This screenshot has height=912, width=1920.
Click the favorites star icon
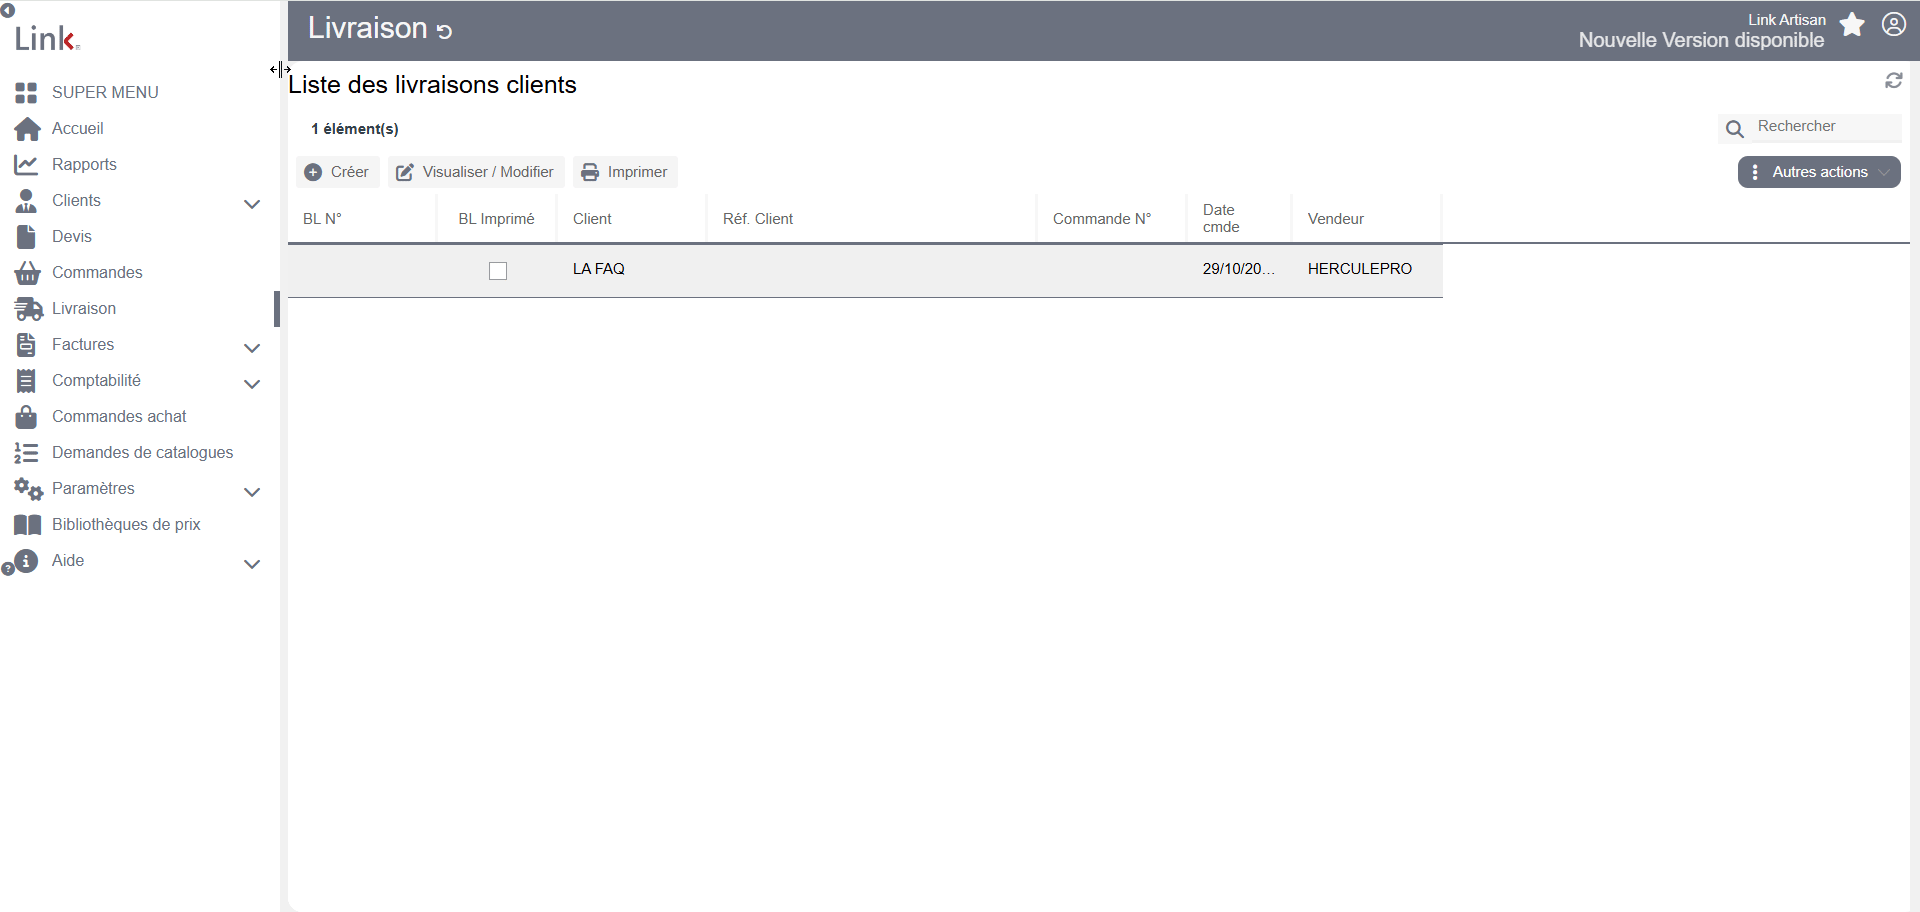(x=1852, y=25)
